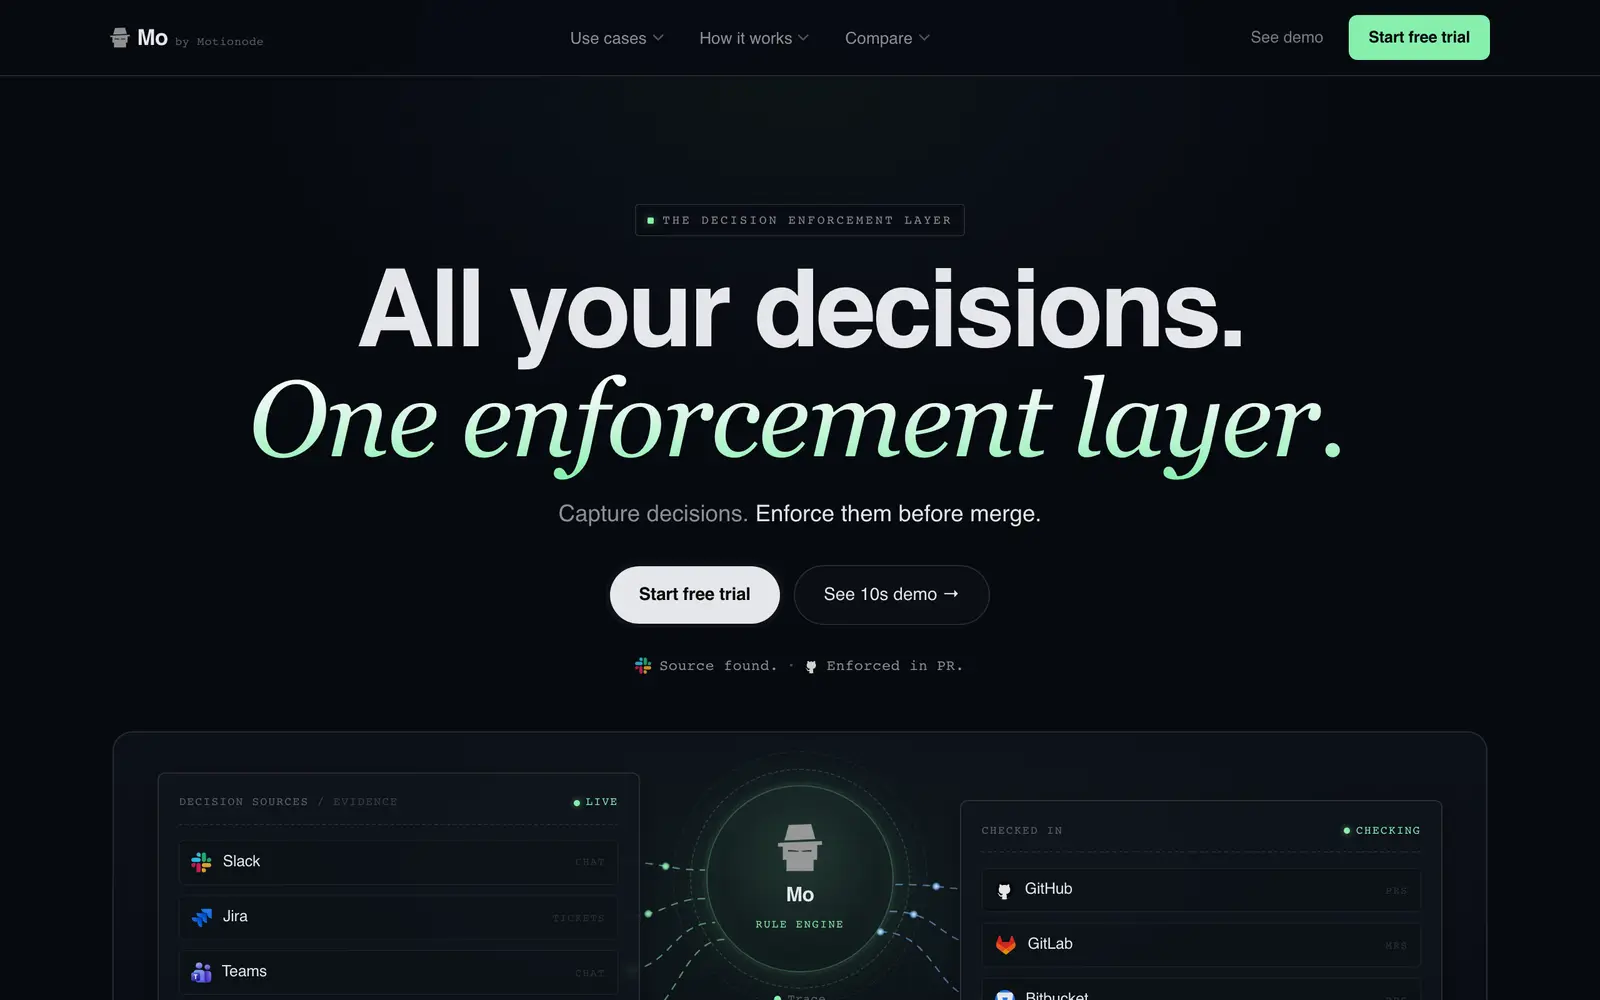Image resolution: width=1600 pixels, height=1000 pixels.
Task: Expand the How it works chevron
Action: tap(804, 38)
